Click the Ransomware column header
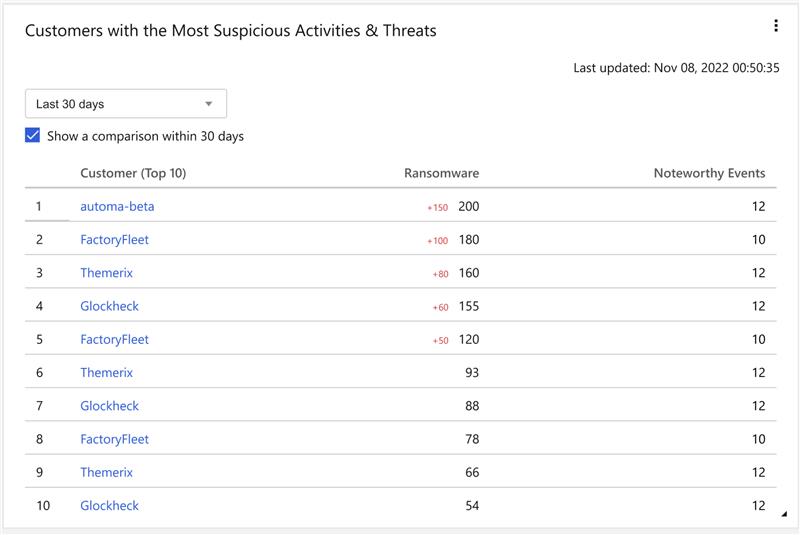Image resolution: width=800 pixels, height=535 pixels. tap(441, 173)
